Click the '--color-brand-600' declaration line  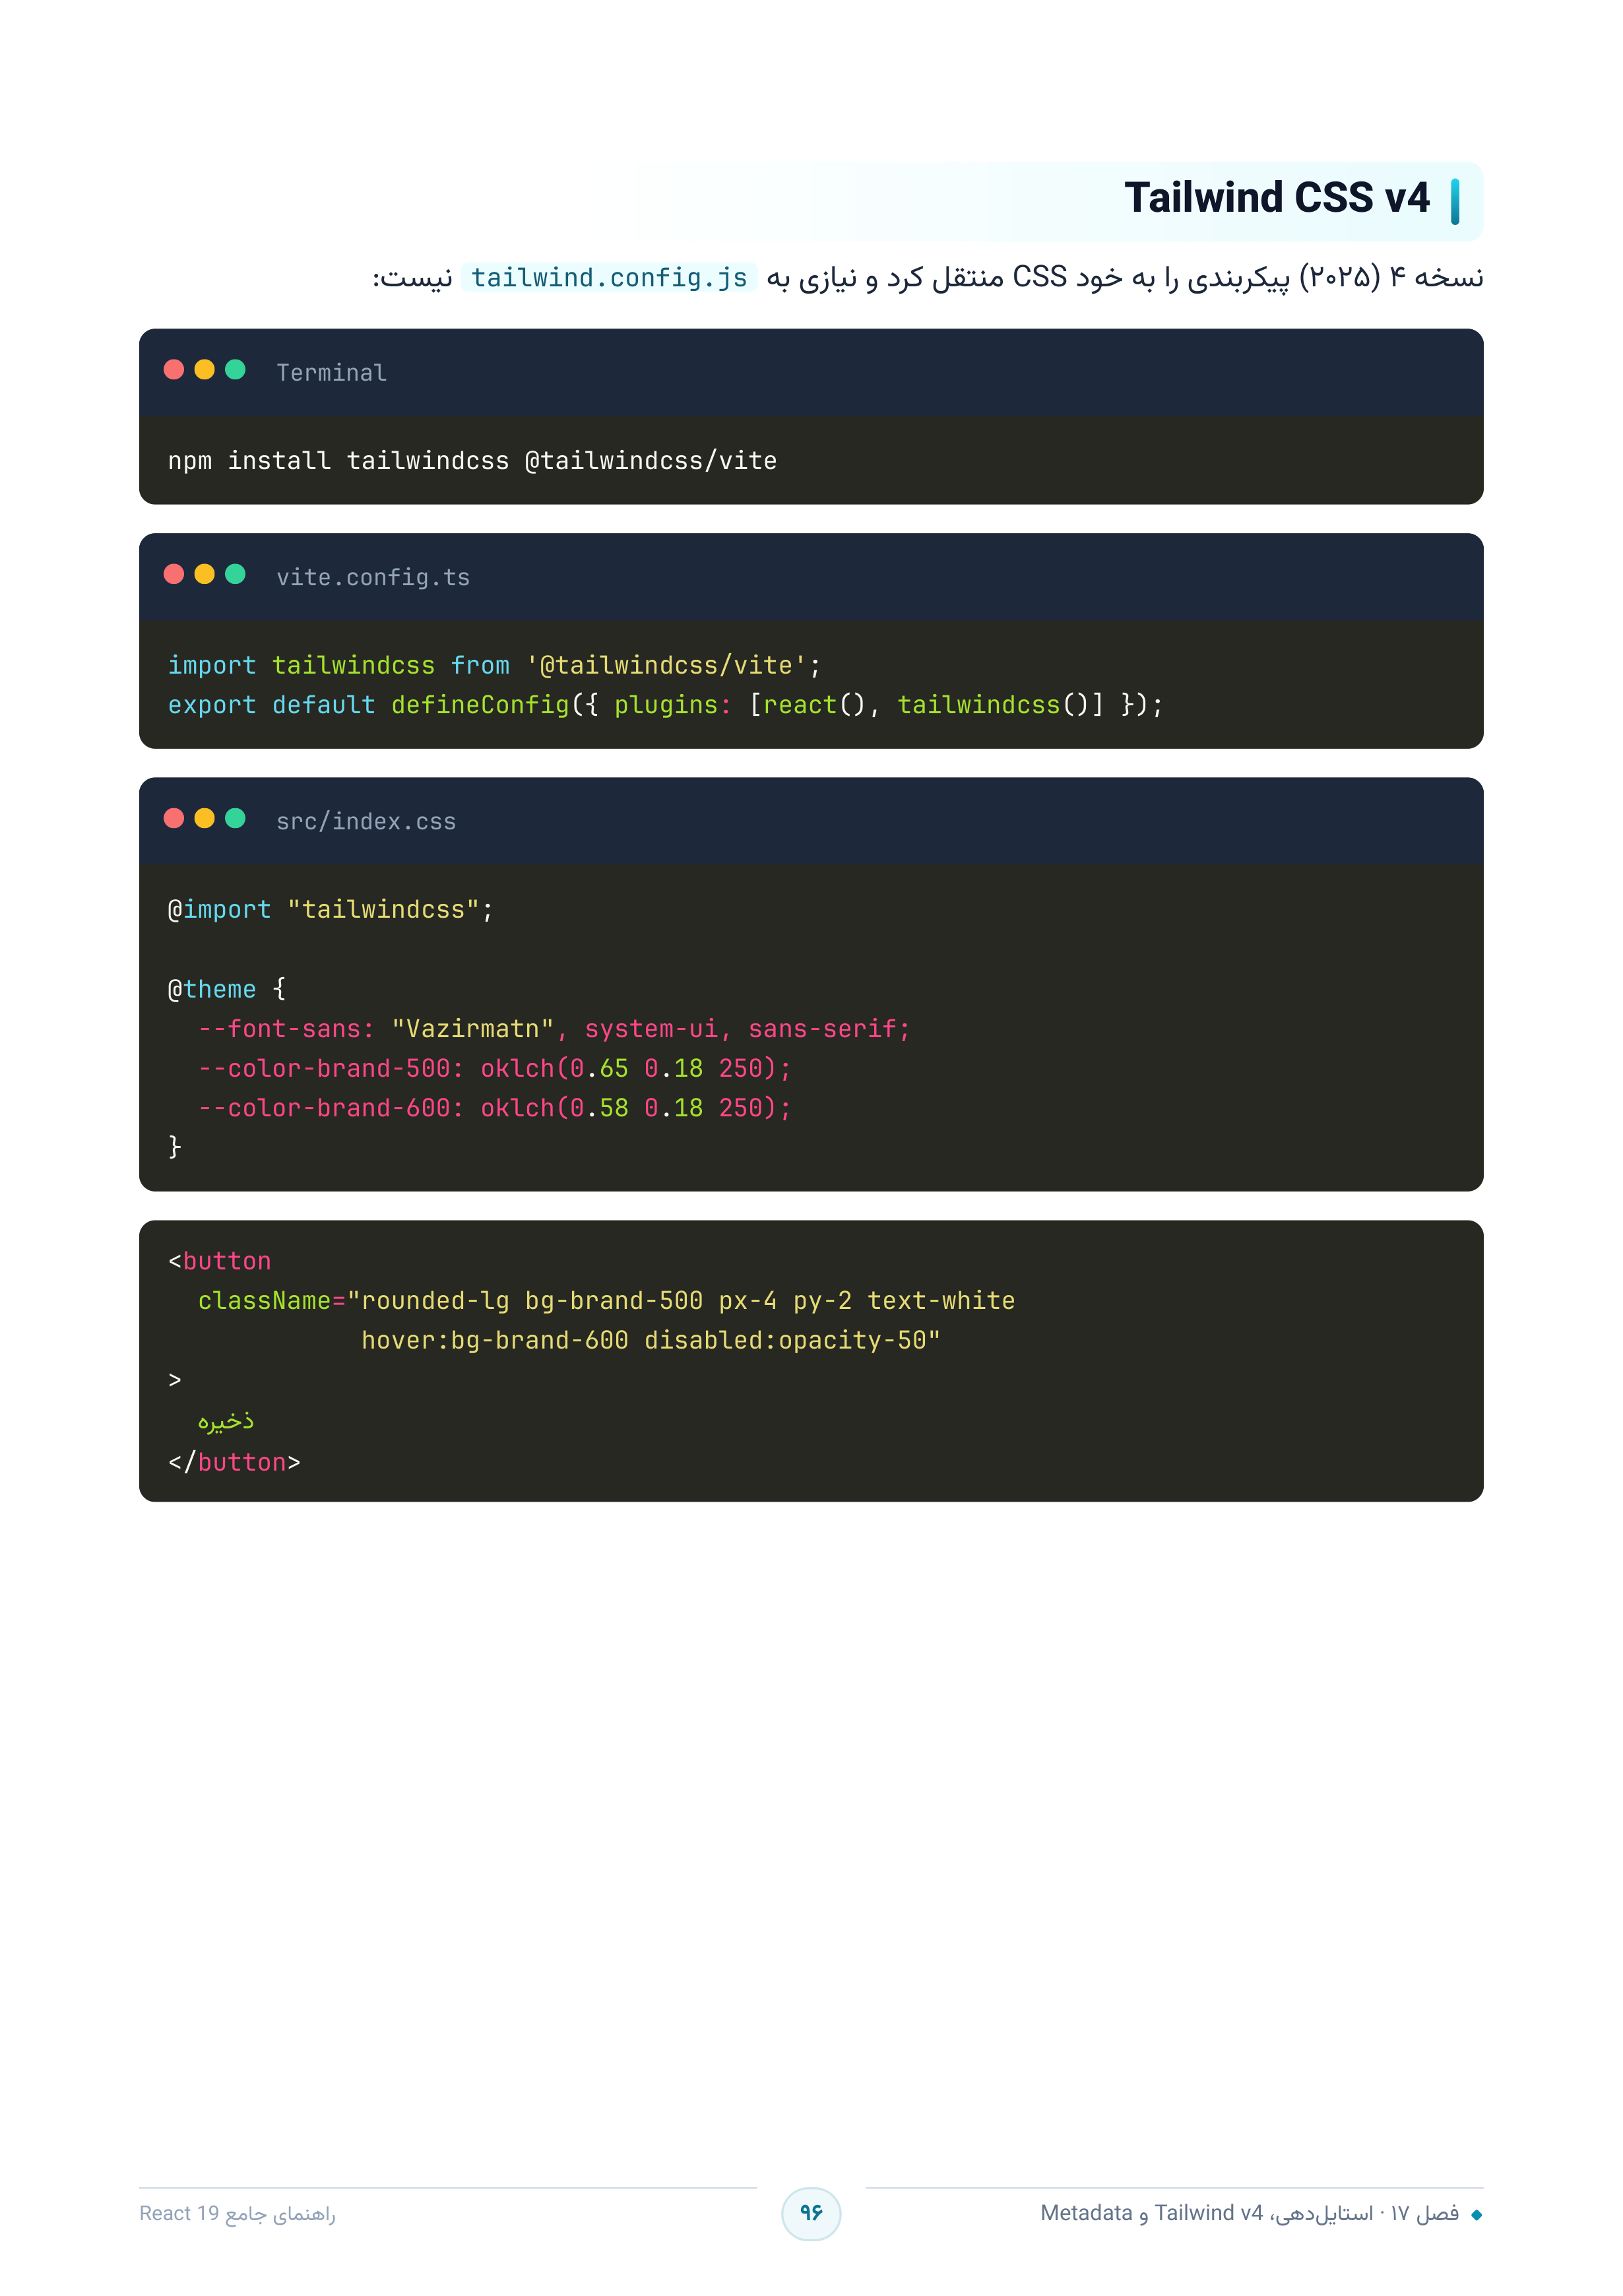(x=494, y=1108)
